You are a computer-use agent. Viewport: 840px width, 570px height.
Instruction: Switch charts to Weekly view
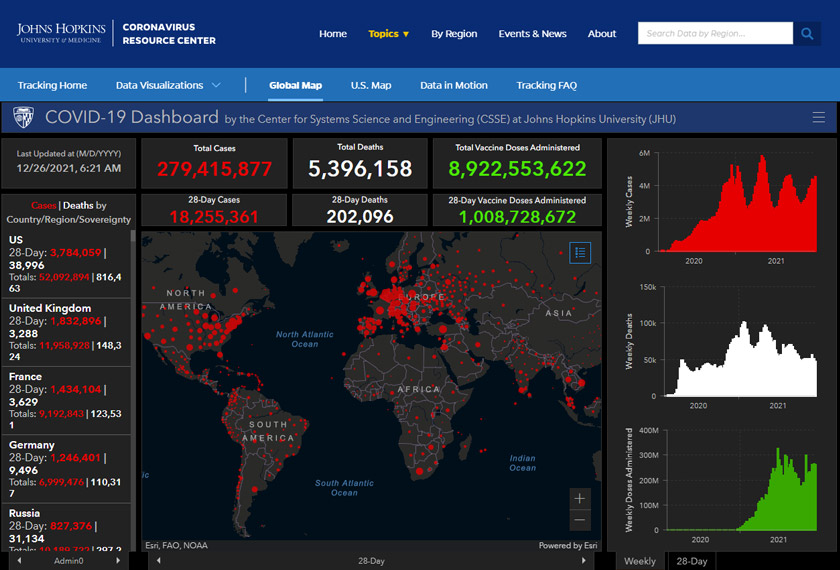(x=640, y=561)
